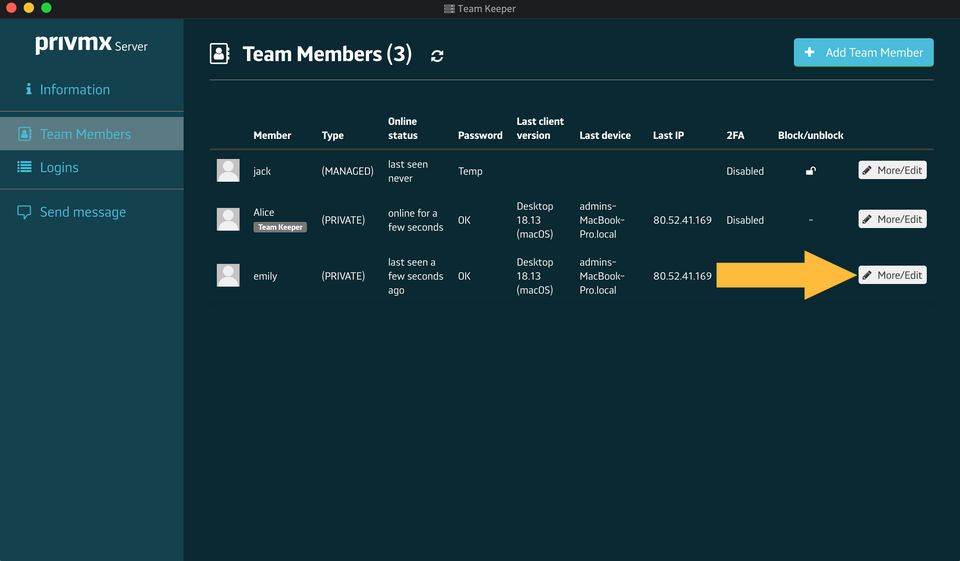Toggle the unlock icon for jack
Viewport: 960px width, 561px height.
click(x=810, y=171)
